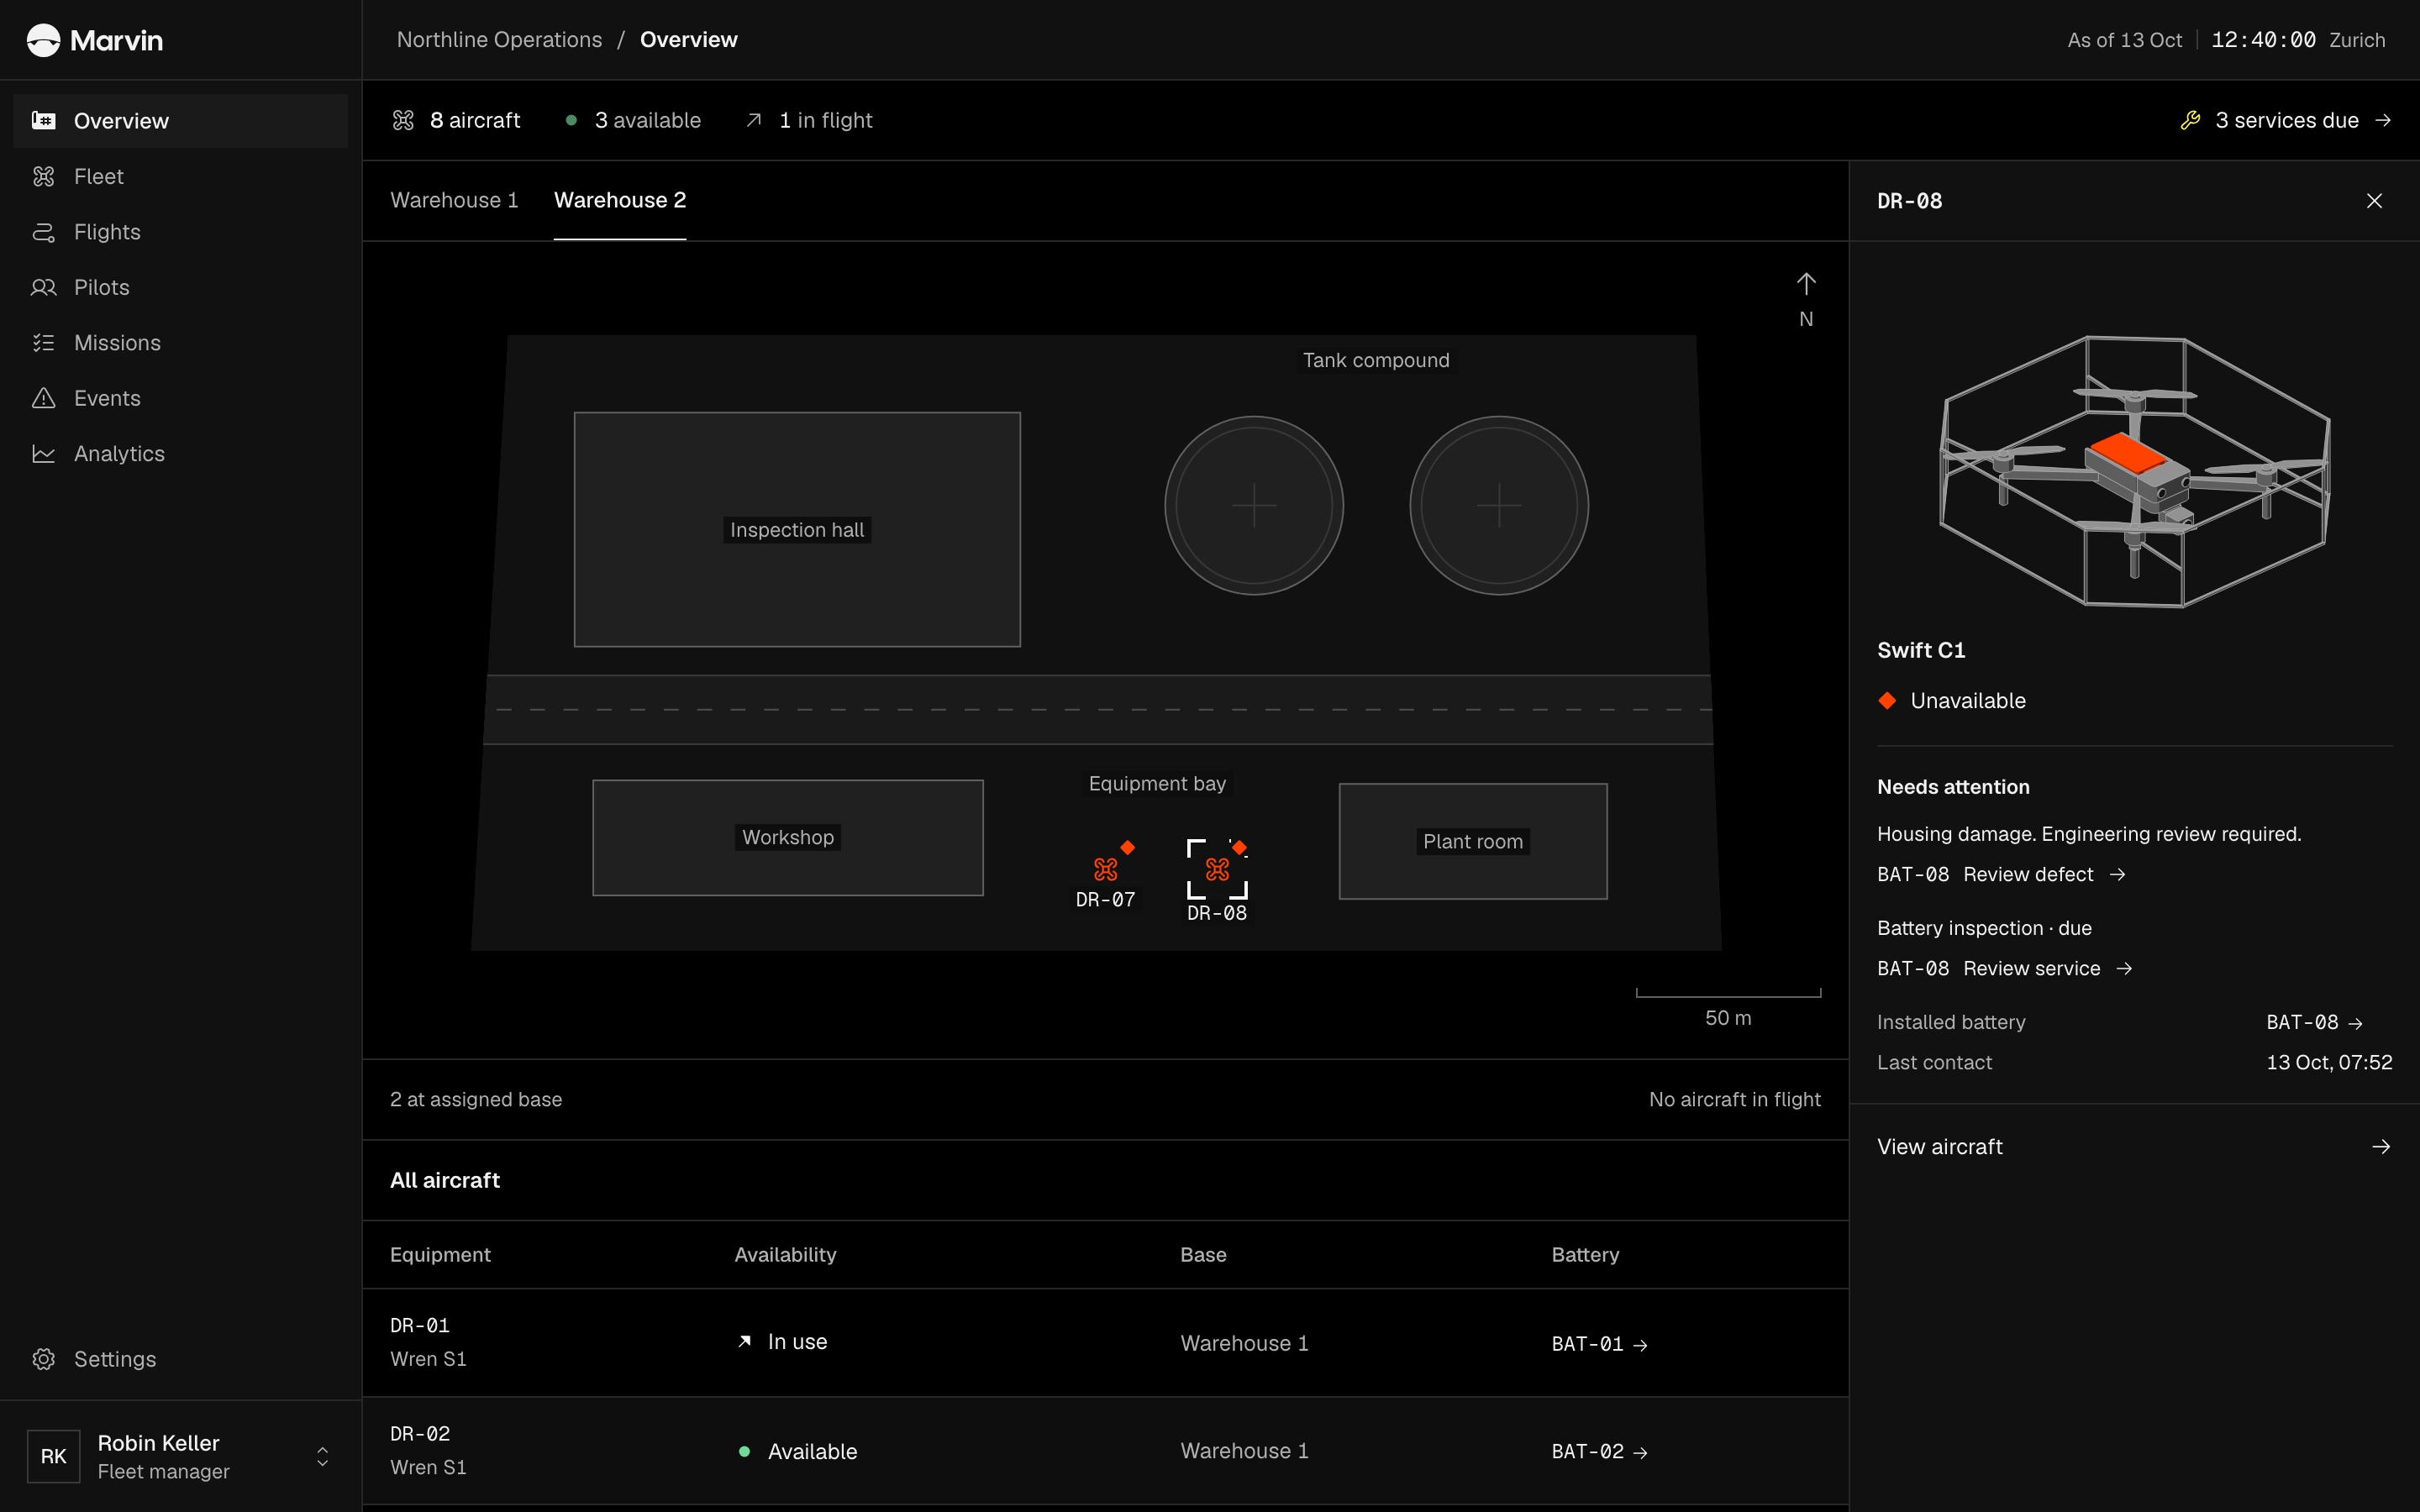Click the DR-02 table row
The height and width of the screenshot is (1512, 2420).
(1105, 1451)
